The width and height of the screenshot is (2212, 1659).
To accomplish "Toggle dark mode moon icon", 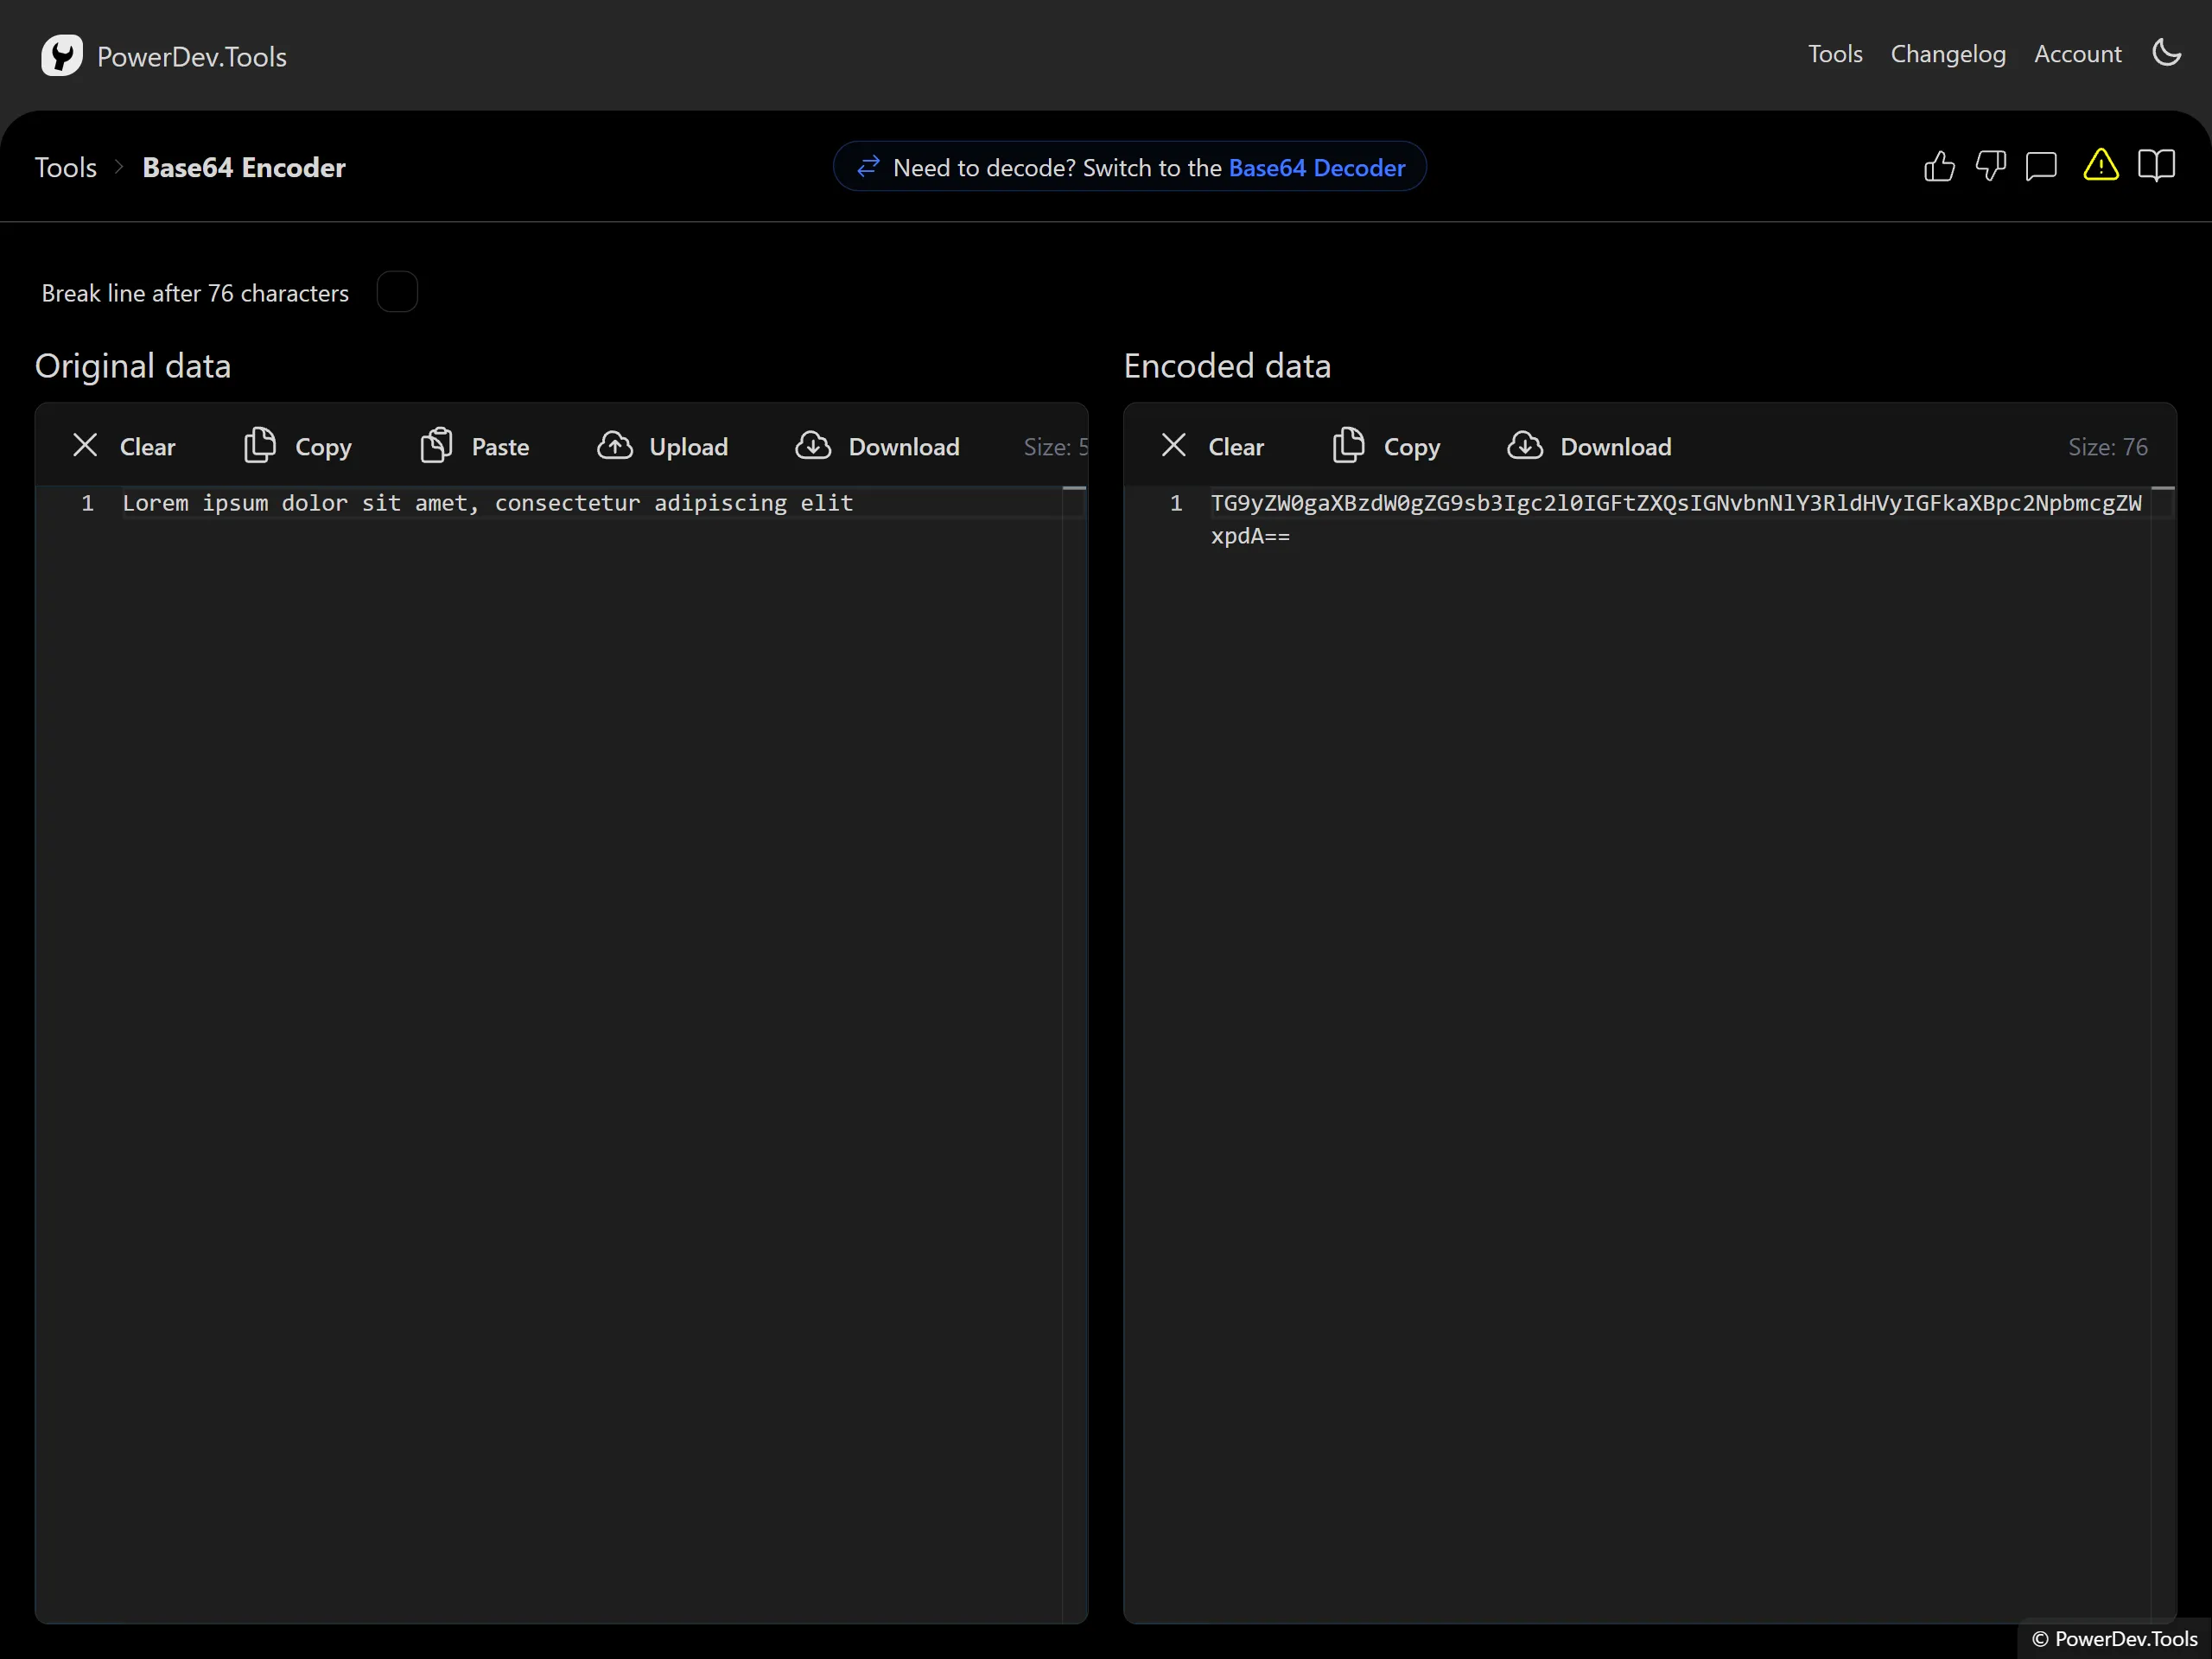I will [x=2166, y=53].
